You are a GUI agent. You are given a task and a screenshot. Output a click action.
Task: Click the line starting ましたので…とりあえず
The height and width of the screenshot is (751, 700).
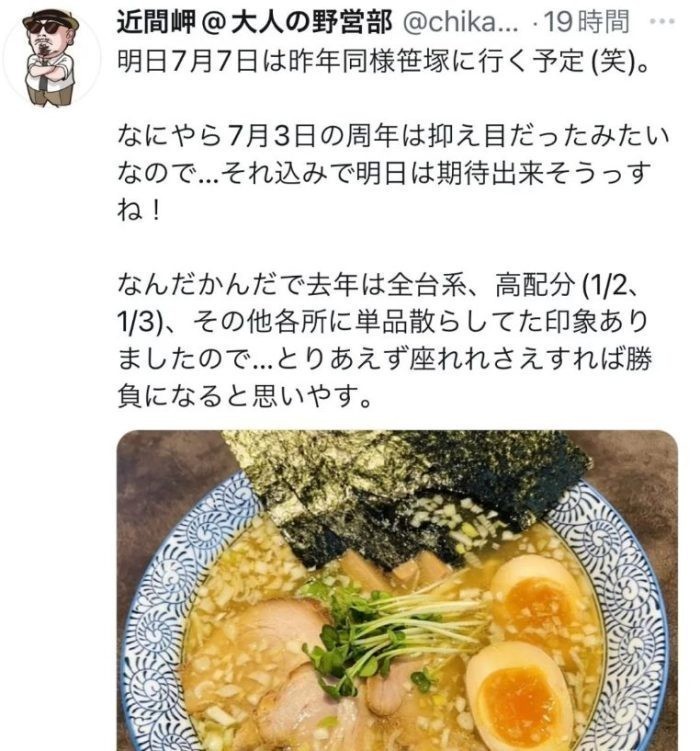[384, 359]
